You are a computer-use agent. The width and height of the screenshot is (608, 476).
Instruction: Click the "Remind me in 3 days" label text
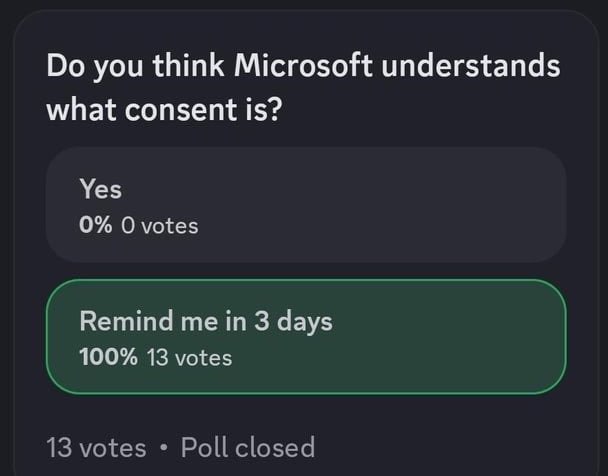click(206, 322)
